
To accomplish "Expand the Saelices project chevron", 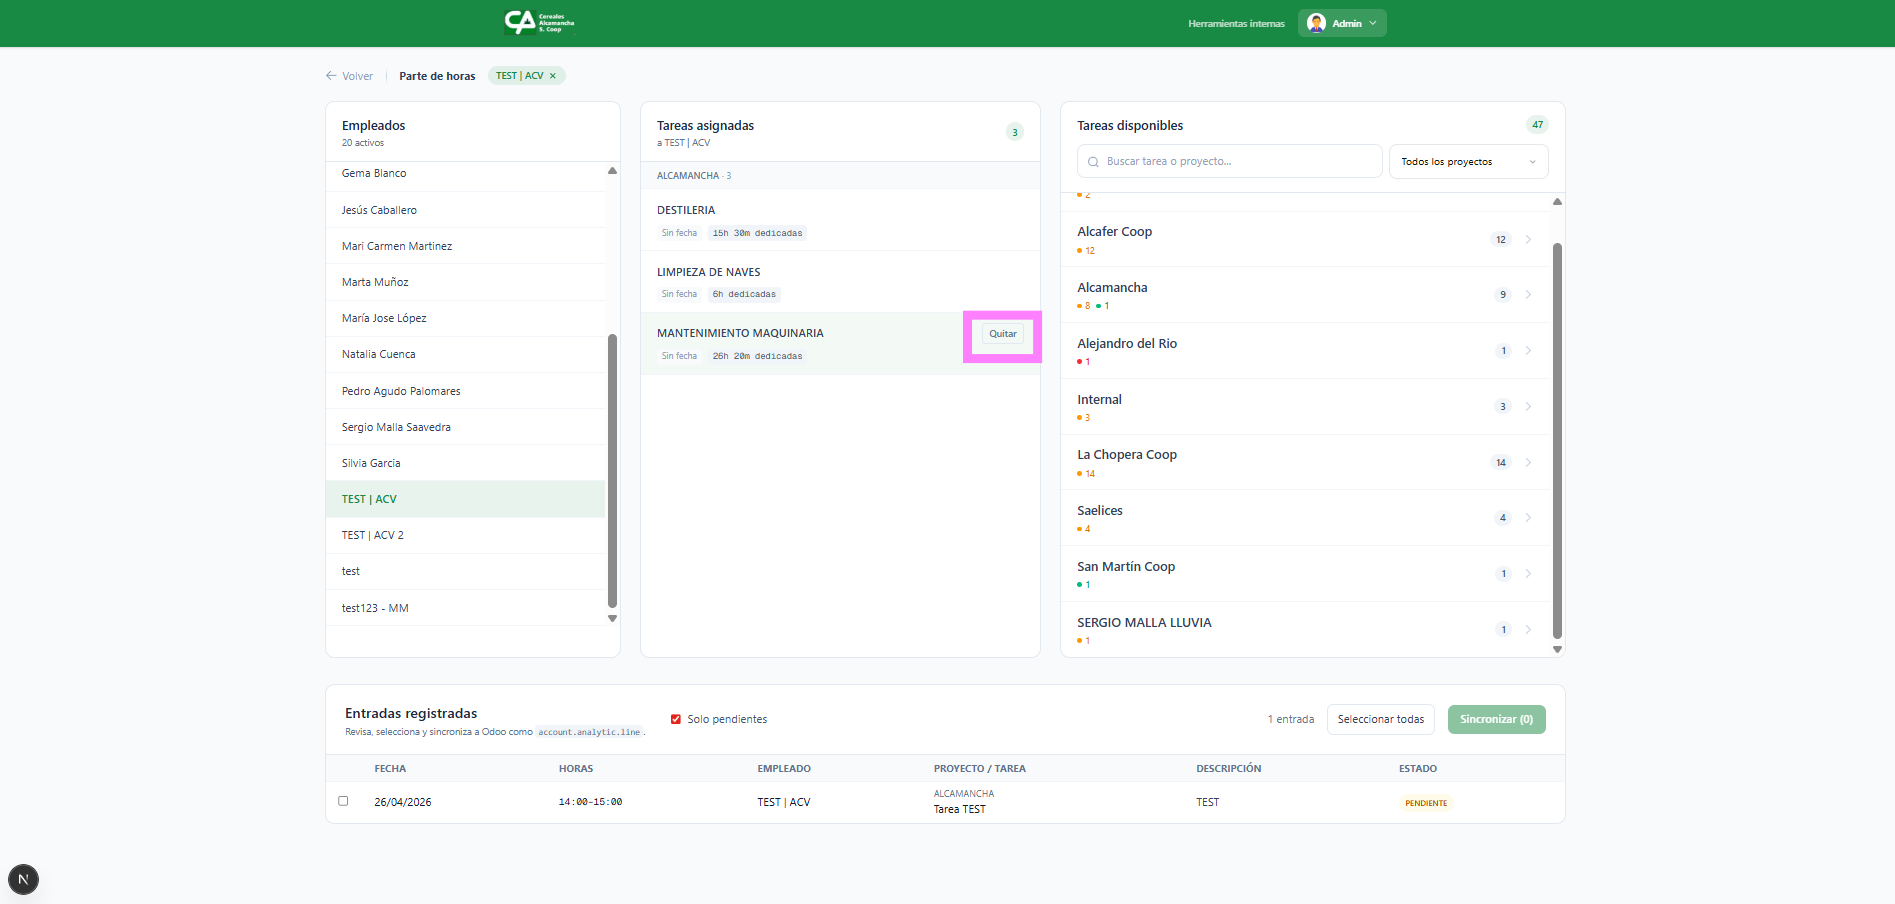I will click(x=1528, y=518).
